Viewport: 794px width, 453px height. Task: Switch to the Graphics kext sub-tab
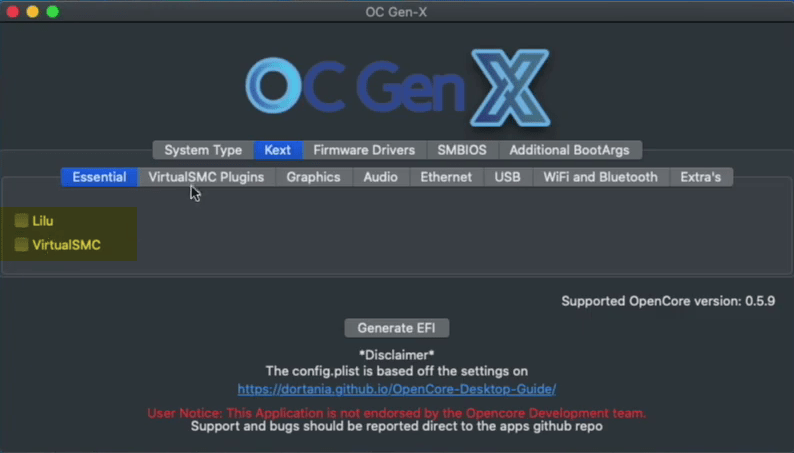point(313,177)
